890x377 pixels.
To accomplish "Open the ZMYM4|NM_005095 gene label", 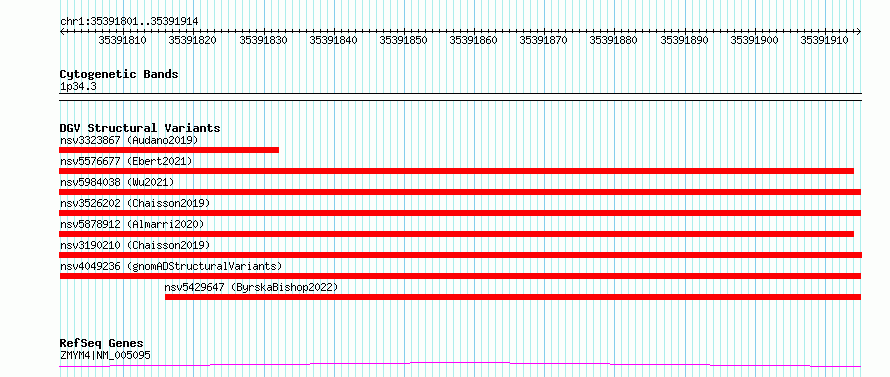I will click(106, 356).
